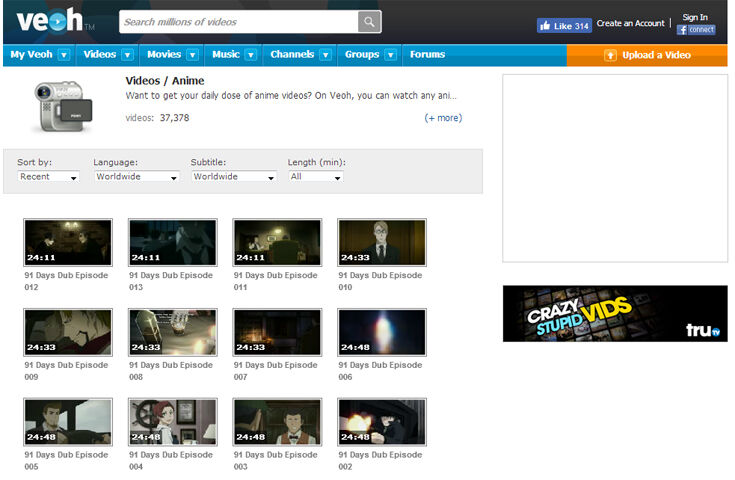Click title 91 Days Dub Episode 011

pos(276,281)
